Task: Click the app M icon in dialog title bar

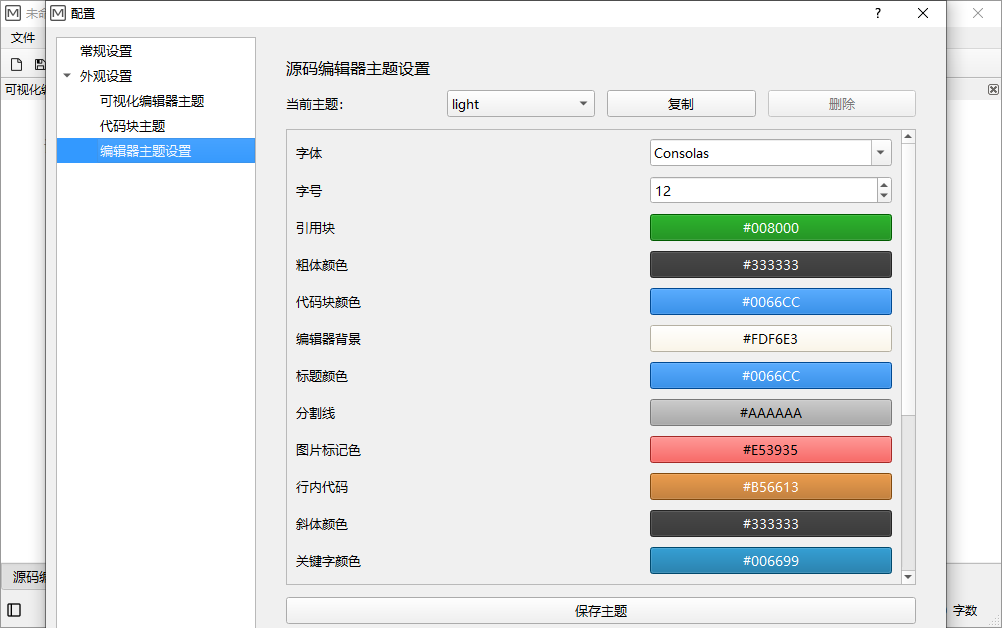Action: [58, 13]
